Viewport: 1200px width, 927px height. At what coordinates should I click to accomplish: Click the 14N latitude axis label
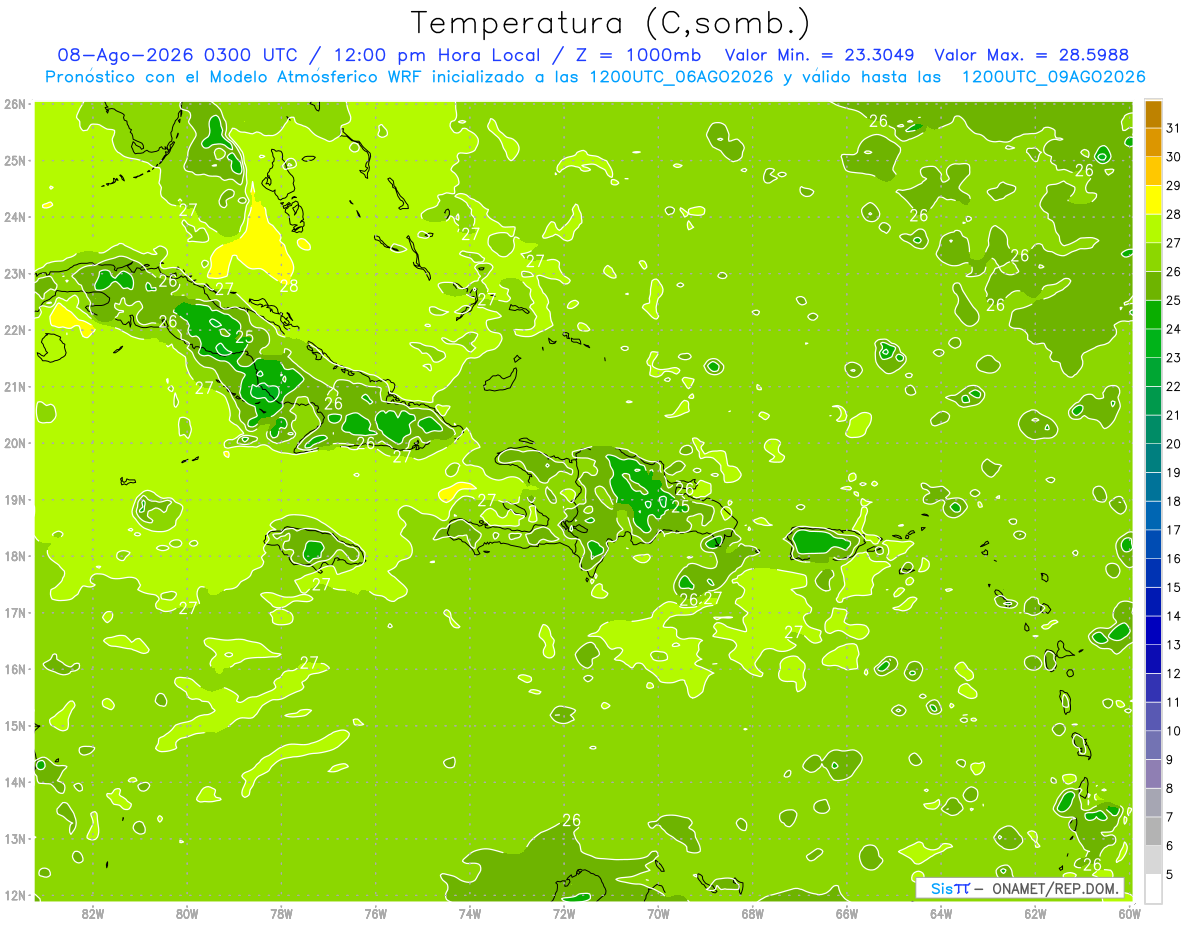pos(14,782)
